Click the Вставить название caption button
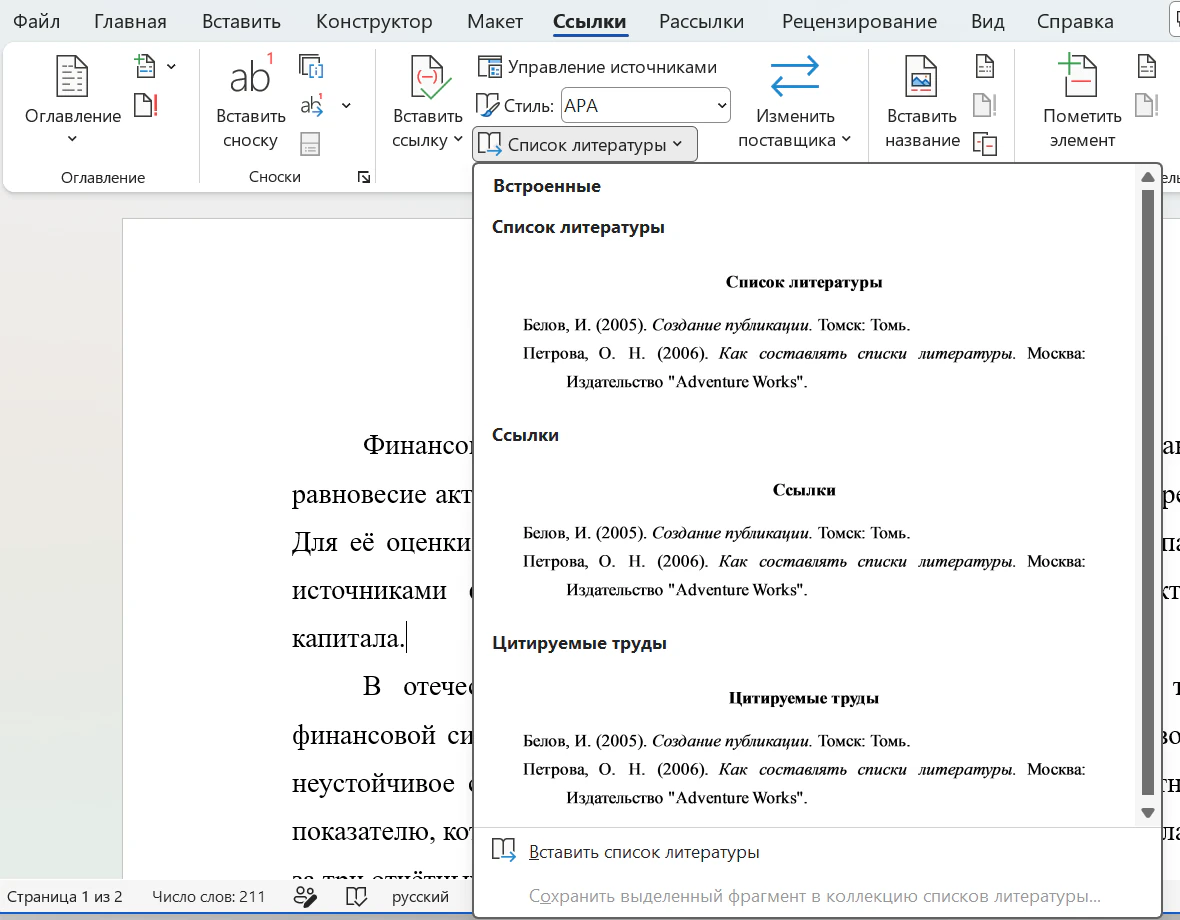This screenshot has height=920, width=1180. point(922,100)
